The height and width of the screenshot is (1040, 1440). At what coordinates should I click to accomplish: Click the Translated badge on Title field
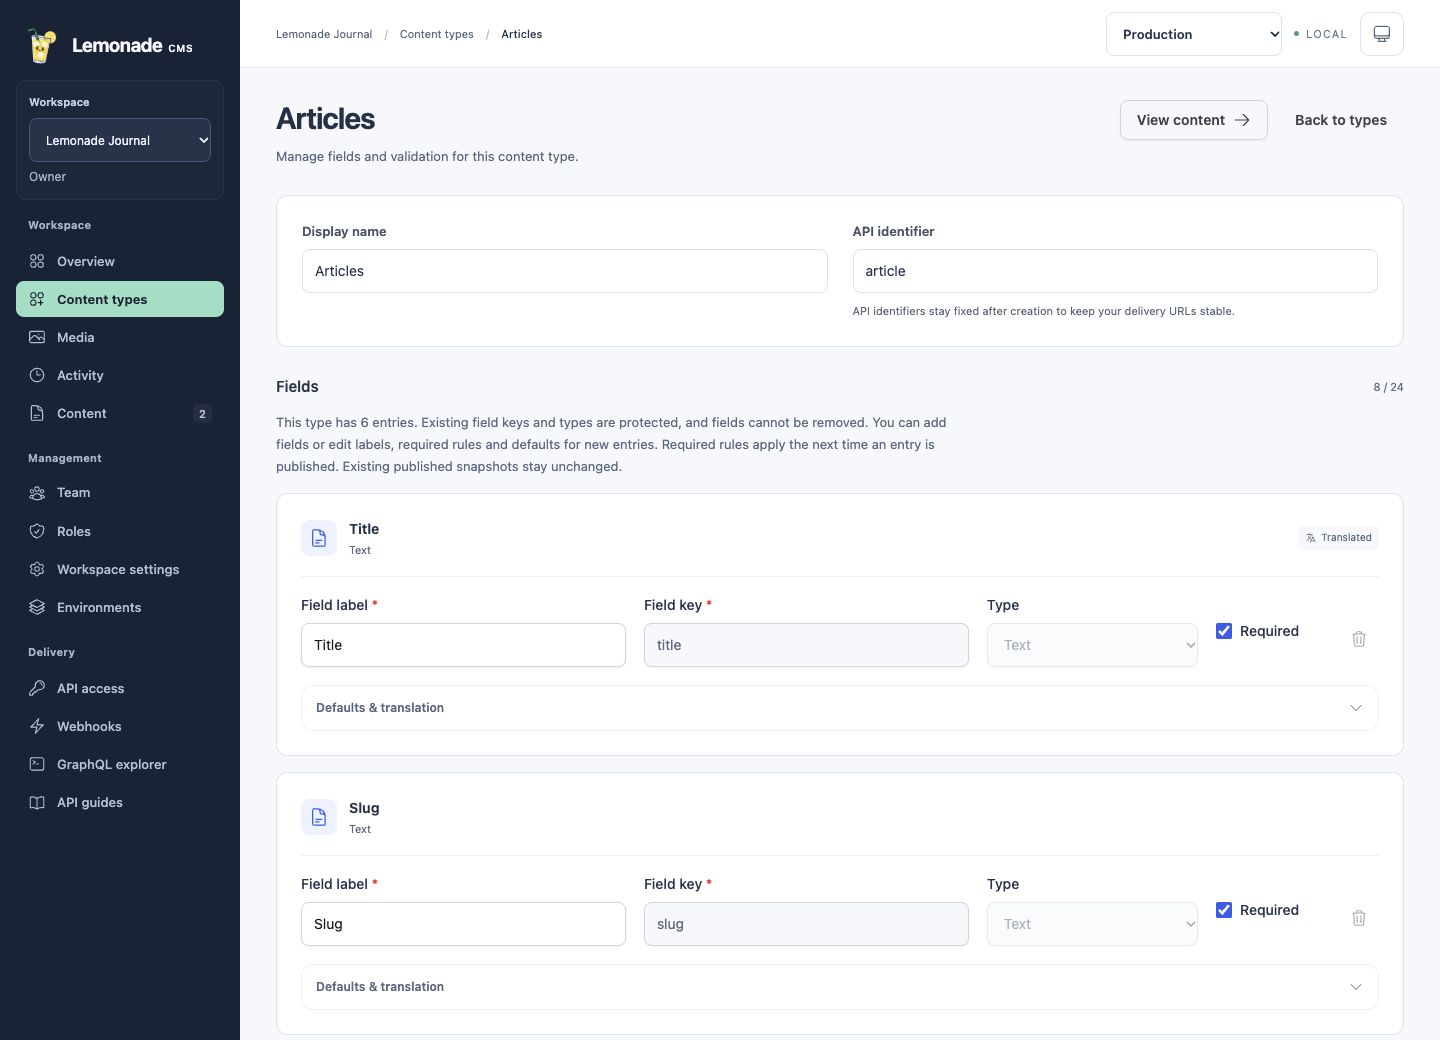tap(1338, 538)
